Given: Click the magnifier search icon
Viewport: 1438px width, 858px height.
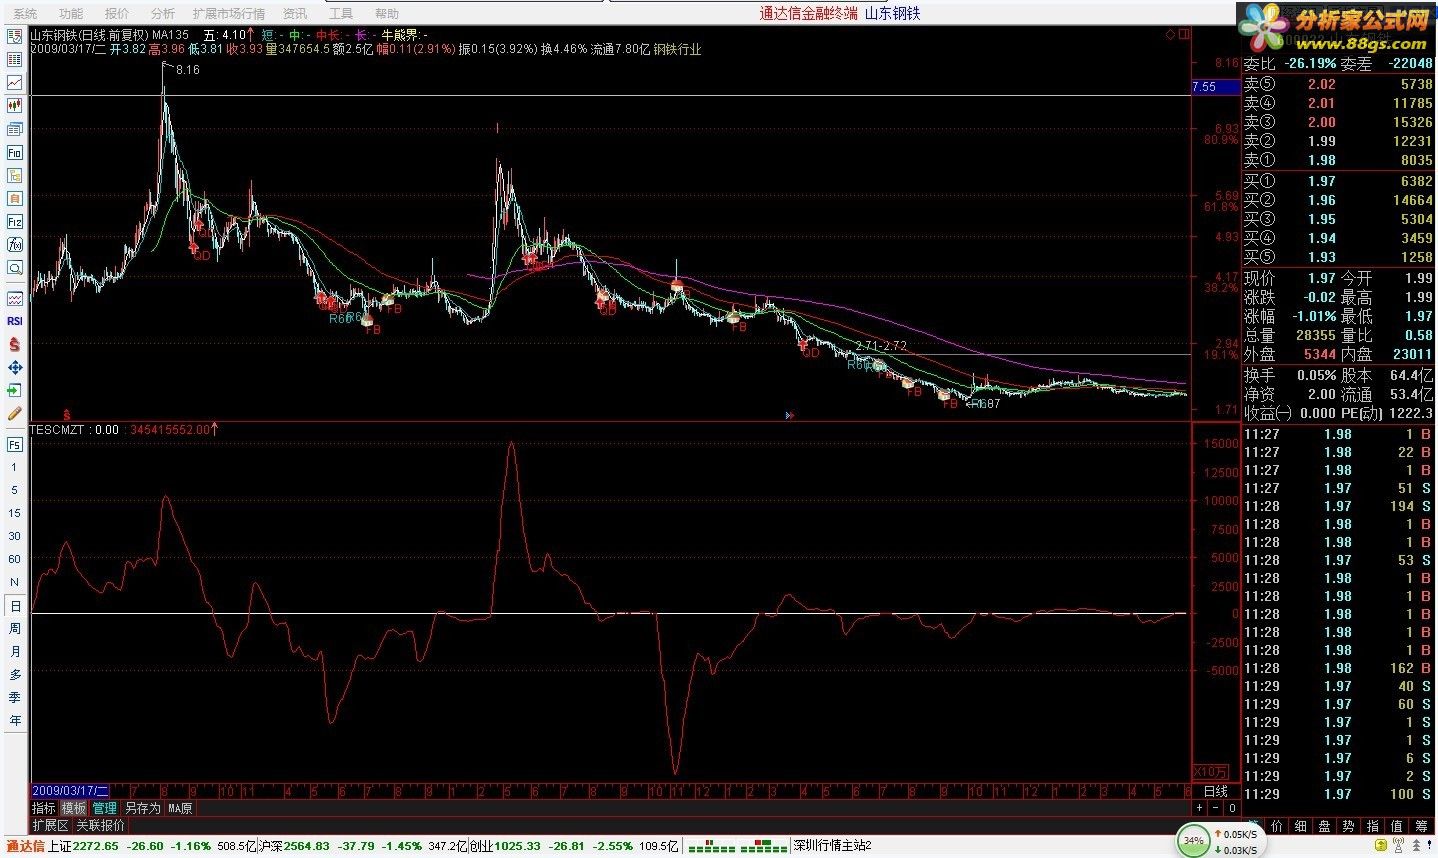Looking at the screenshot, I should coord(15,268).
